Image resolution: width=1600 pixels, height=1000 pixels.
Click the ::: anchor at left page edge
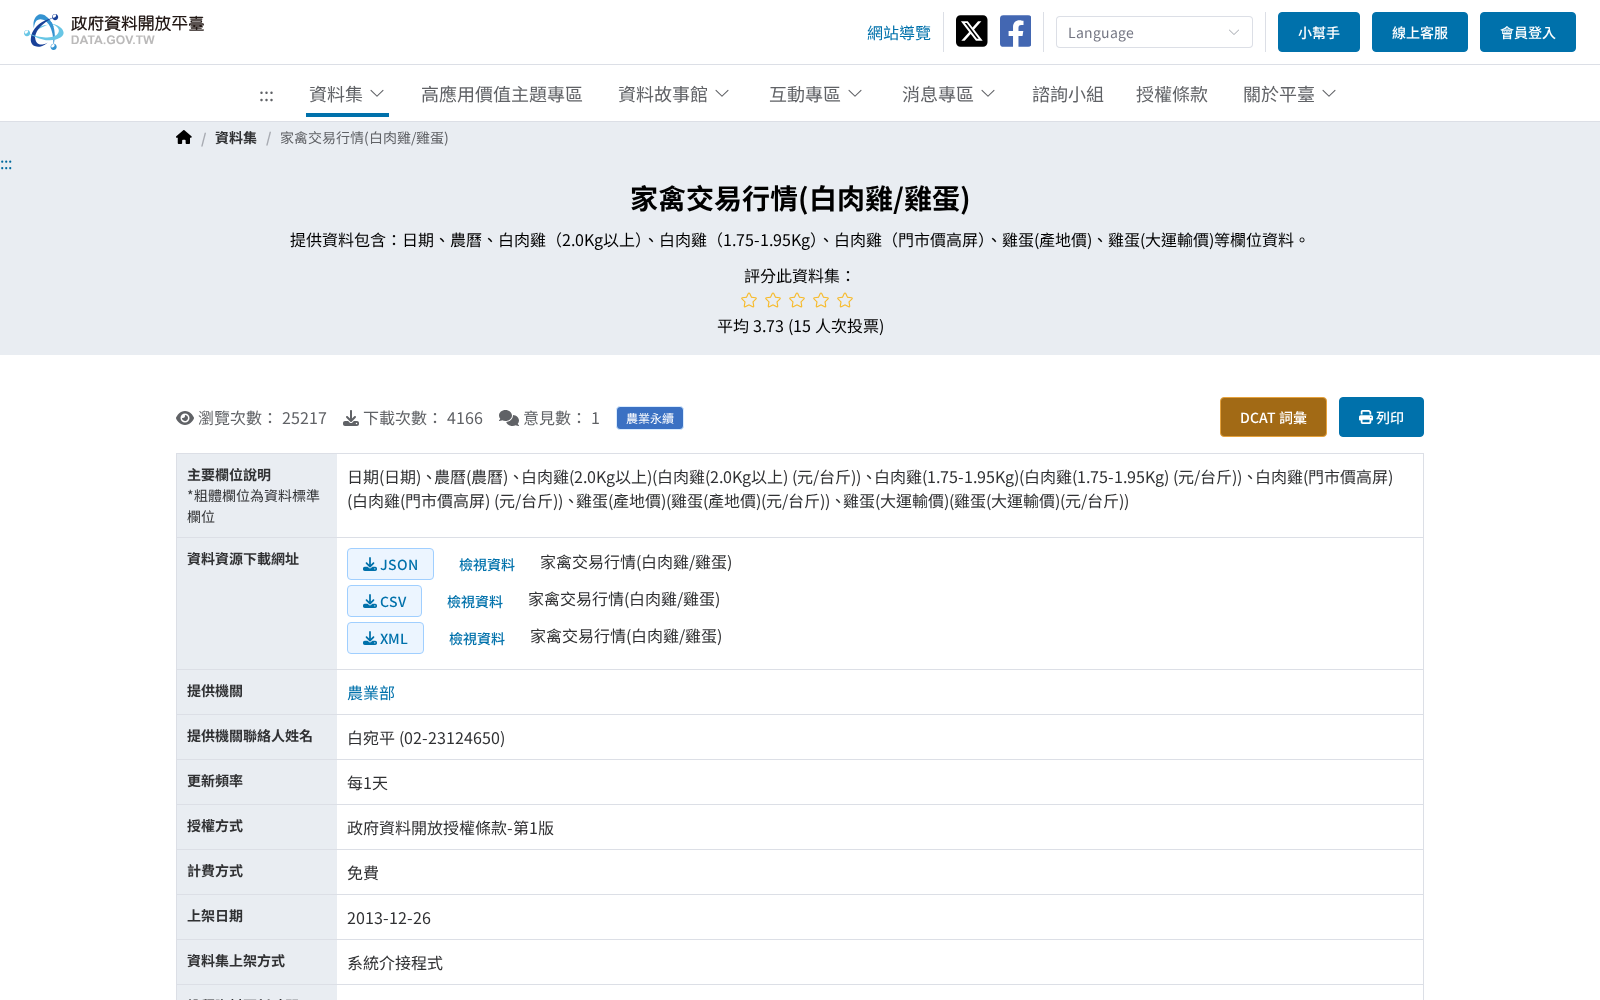6,165
